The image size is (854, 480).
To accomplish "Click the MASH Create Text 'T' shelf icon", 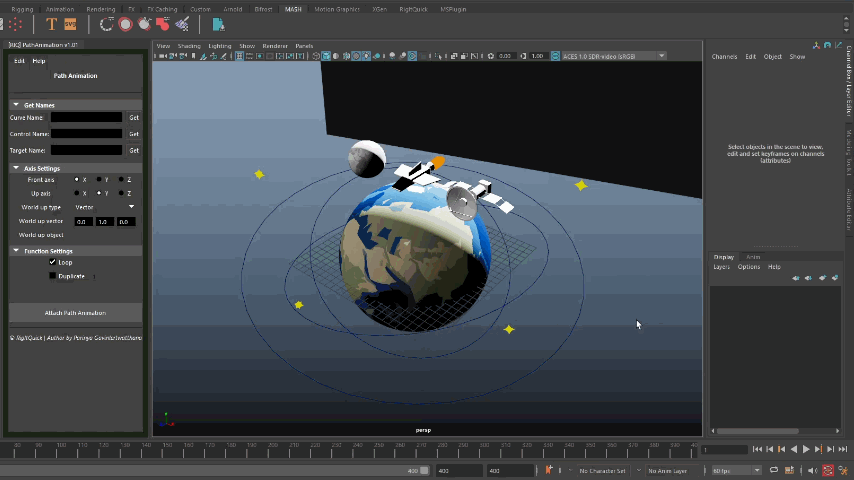I will coord(51,25).
